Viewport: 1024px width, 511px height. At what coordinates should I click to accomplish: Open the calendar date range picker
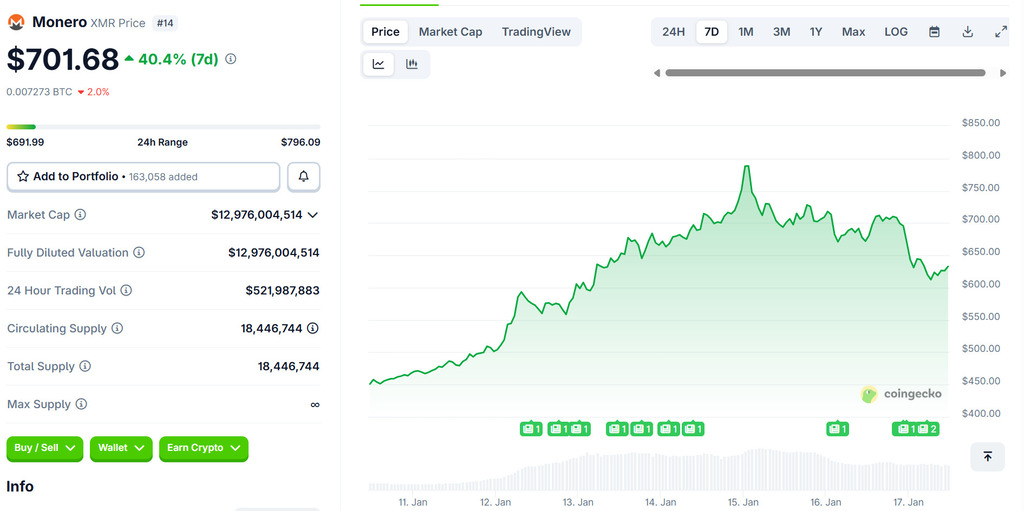[934, 32]
